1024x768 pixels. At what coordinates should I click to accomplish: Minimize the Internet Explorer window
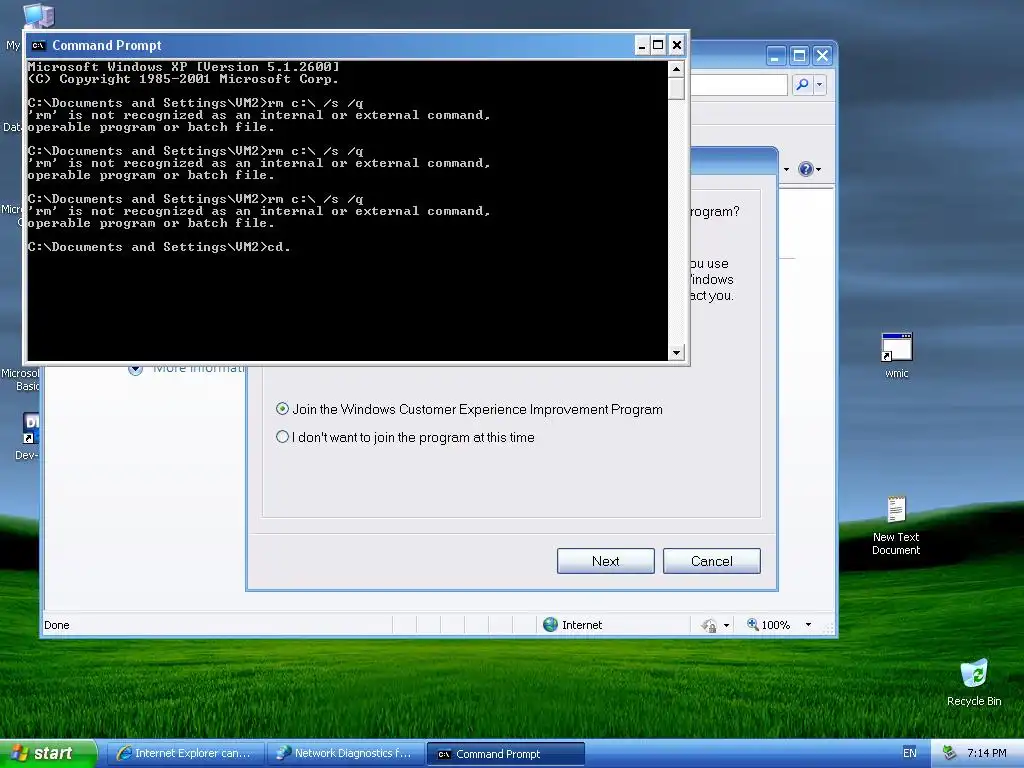tap(775, 56)
